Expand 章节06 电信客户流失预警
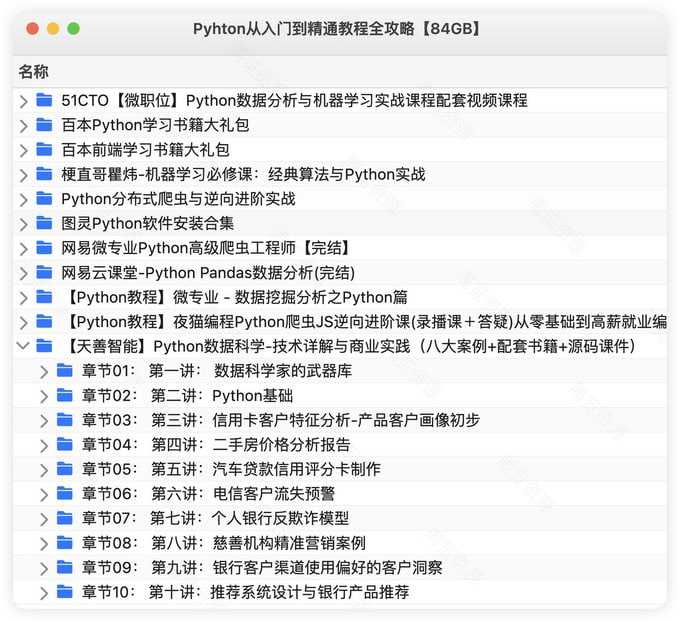The image size is (680, 622). pos(44,495)
